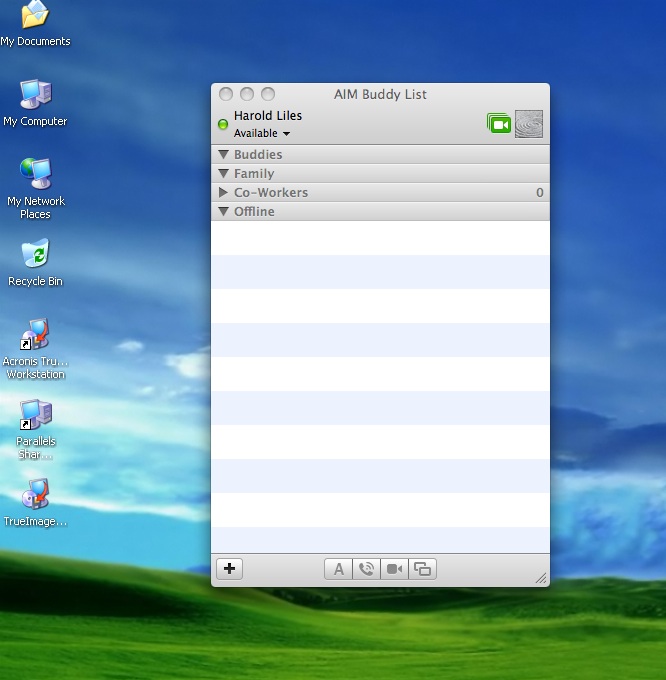
Task: Select the Offline group label
Action: point(254,212)
